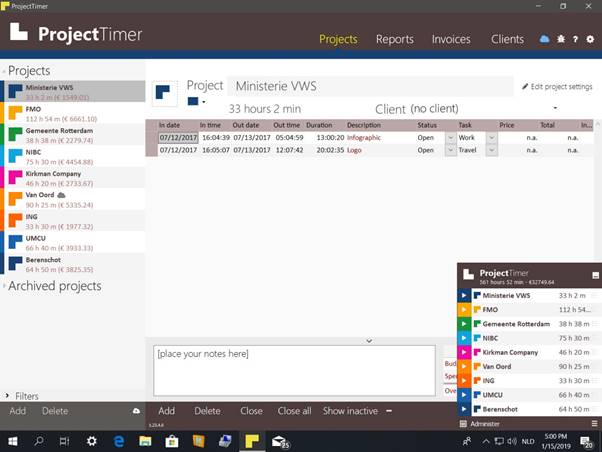The height and width of the screenshot is (452, 602).
Task: Select Kirkman Company project in sidebar
Action: (x=75, y=178)
